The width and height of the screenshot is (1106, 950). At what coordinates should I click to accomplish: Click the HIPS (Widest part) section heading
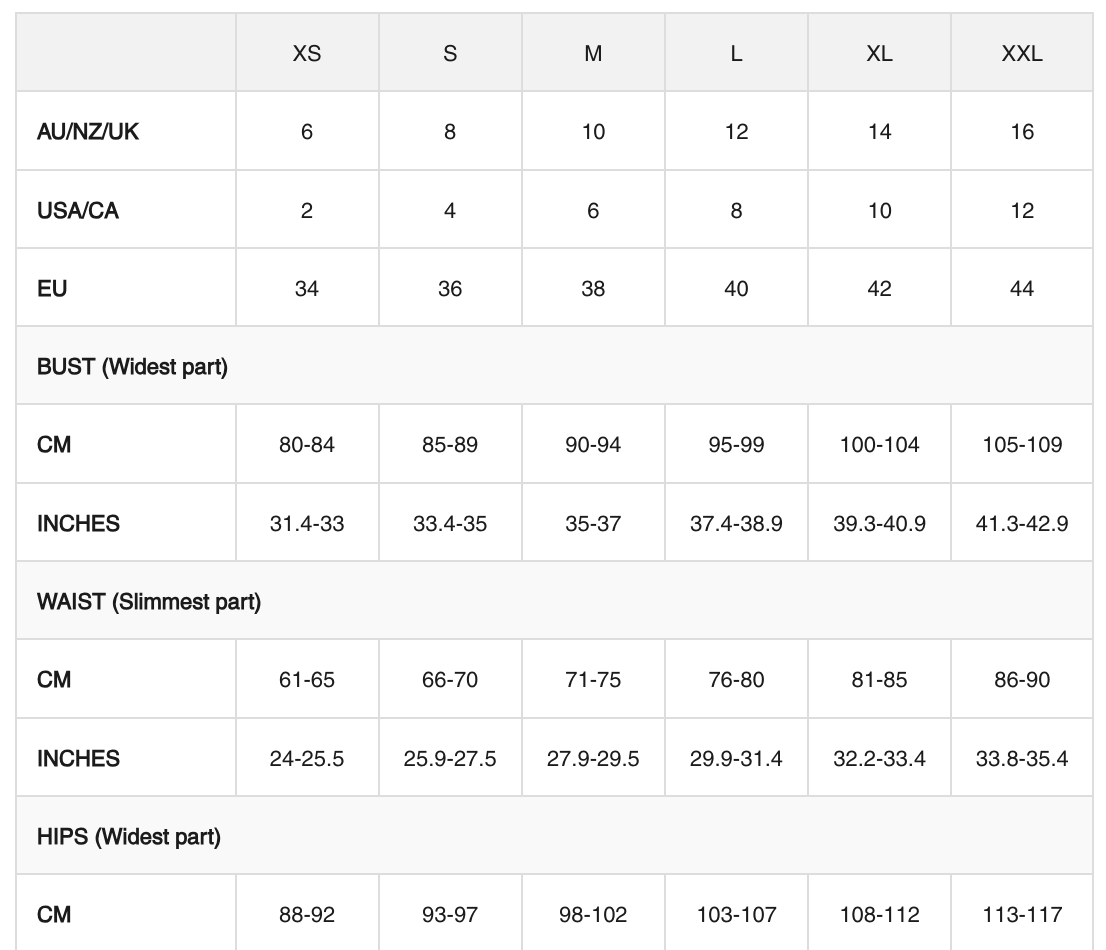(x=129, y=837)
